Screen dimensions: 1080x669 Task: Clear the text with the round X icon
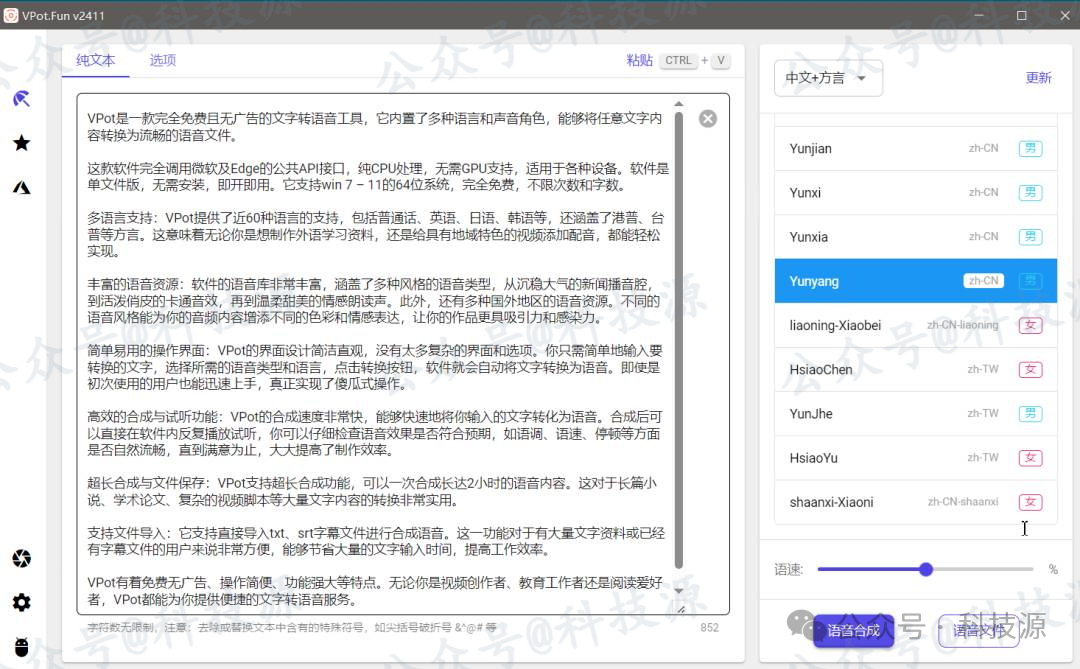coord(707,119)
